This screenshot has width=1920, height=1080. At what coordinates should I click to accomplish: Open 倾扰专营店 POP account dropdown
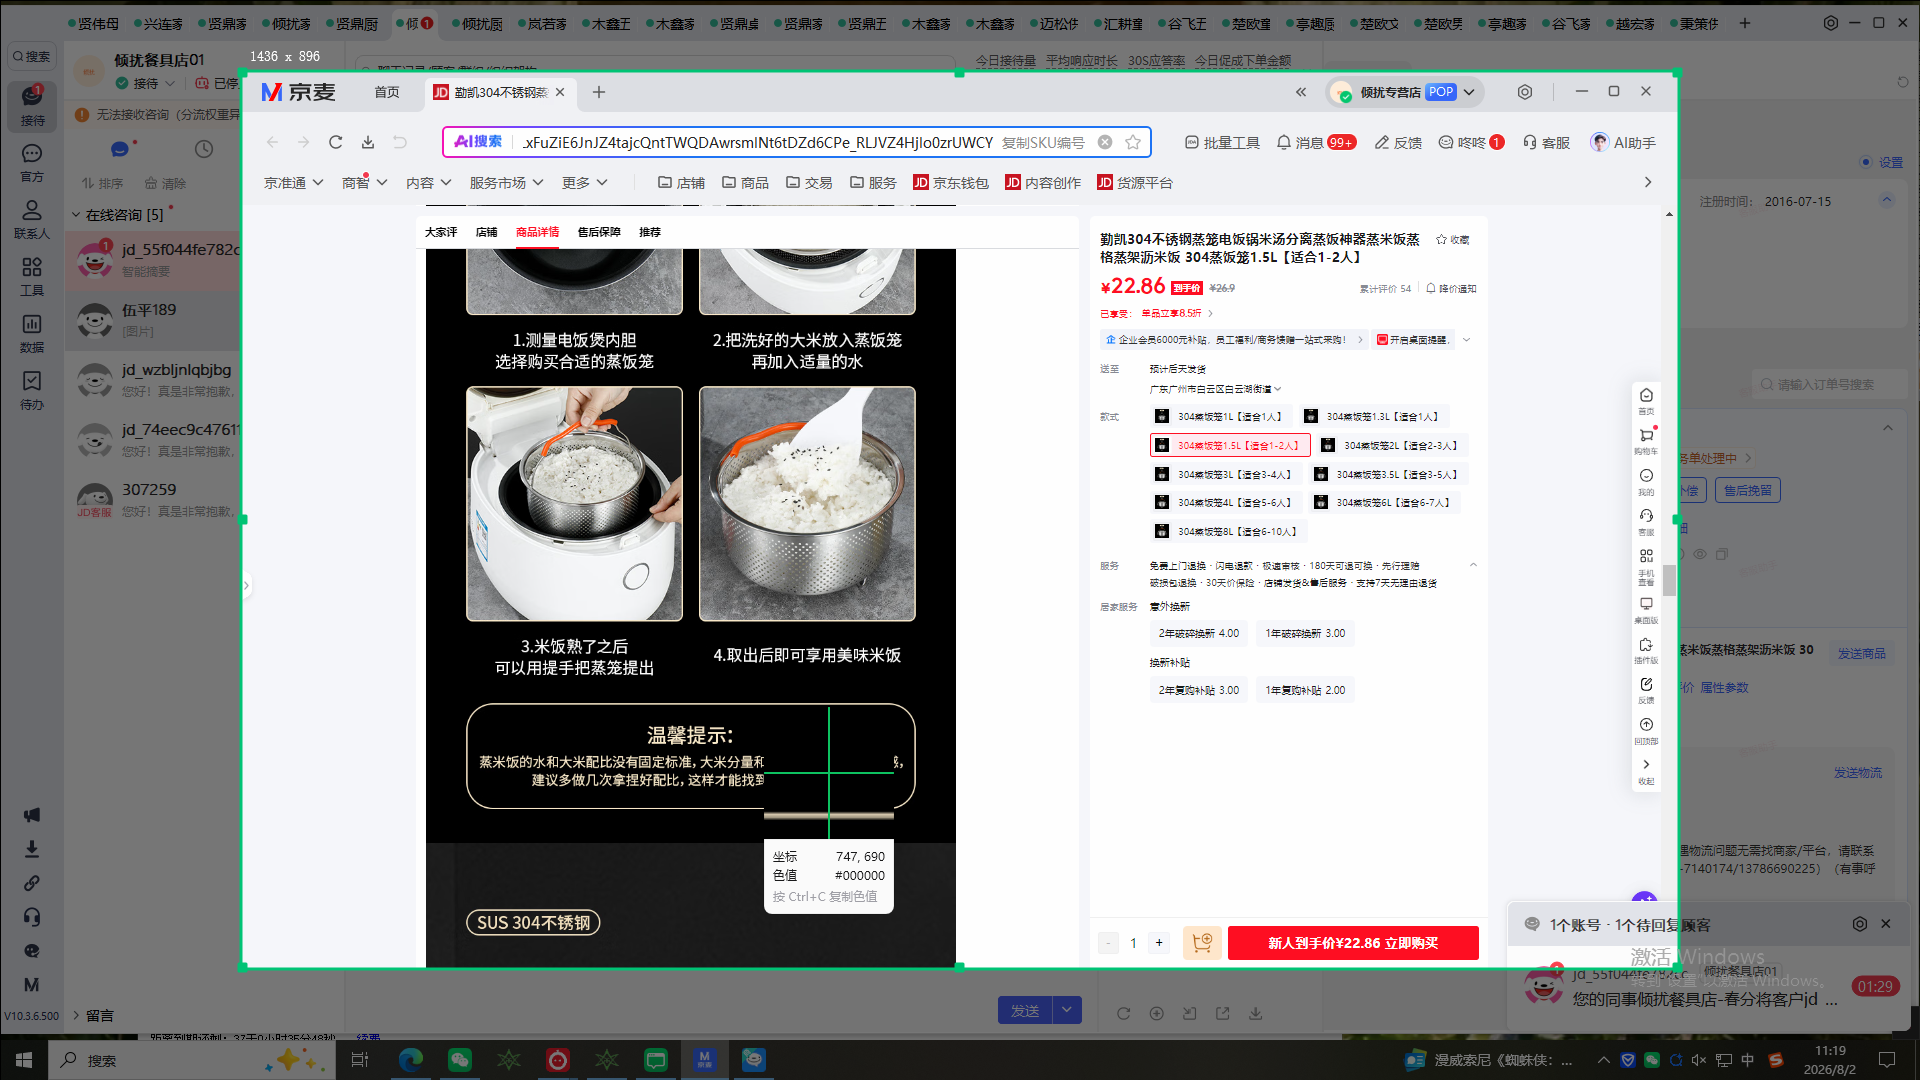point(1406,92)
